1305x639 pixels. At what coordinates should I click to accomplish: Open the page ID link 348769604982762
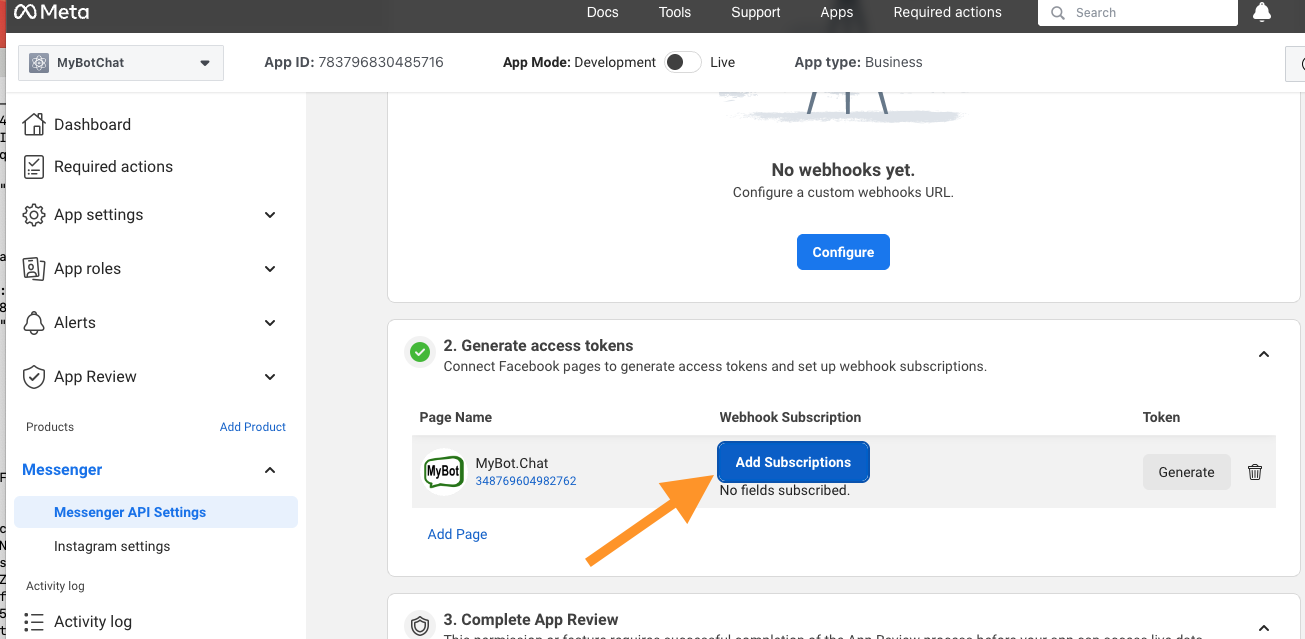[527, 481]
